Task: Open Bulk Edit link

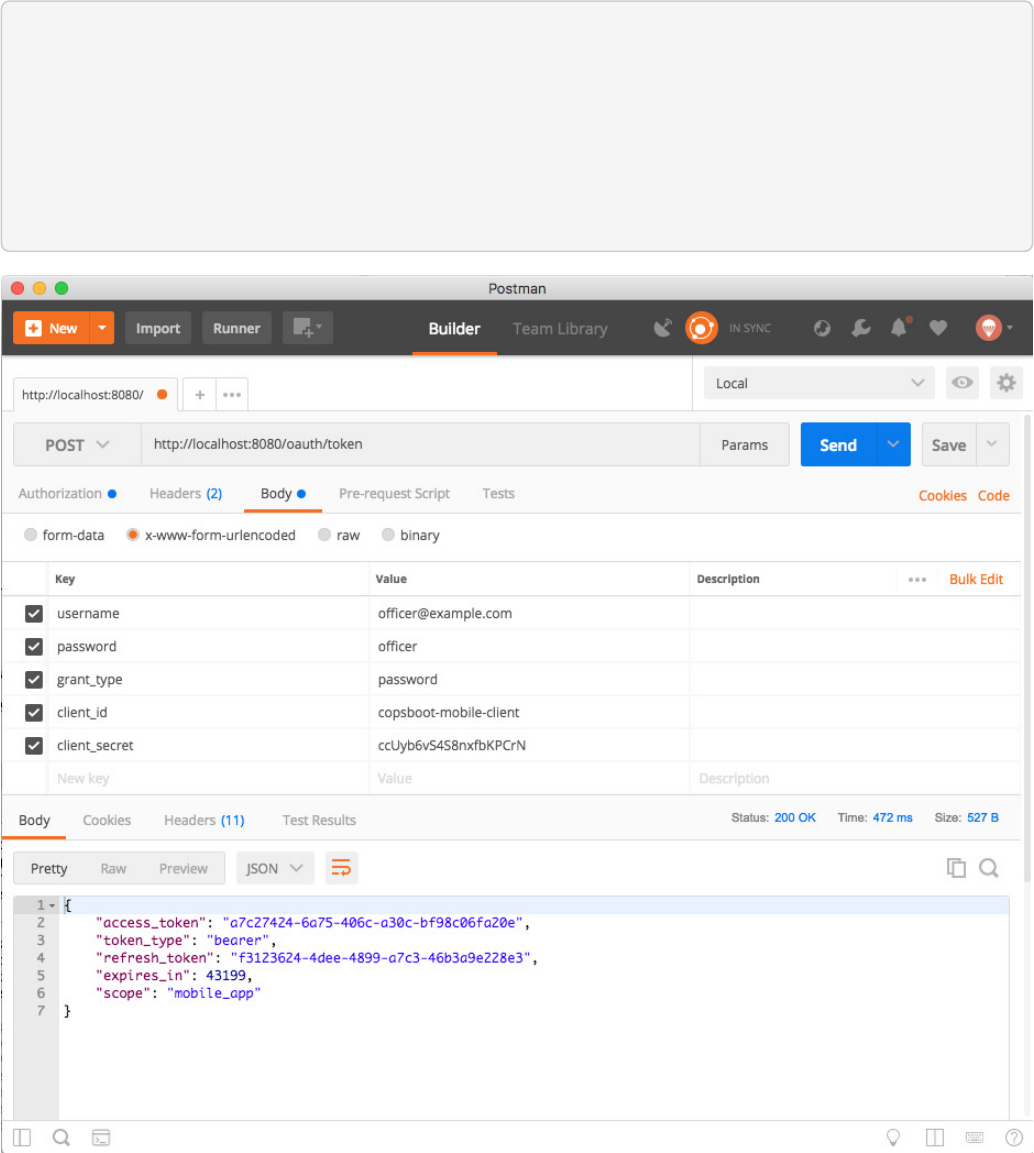Action: click(976, 579)
